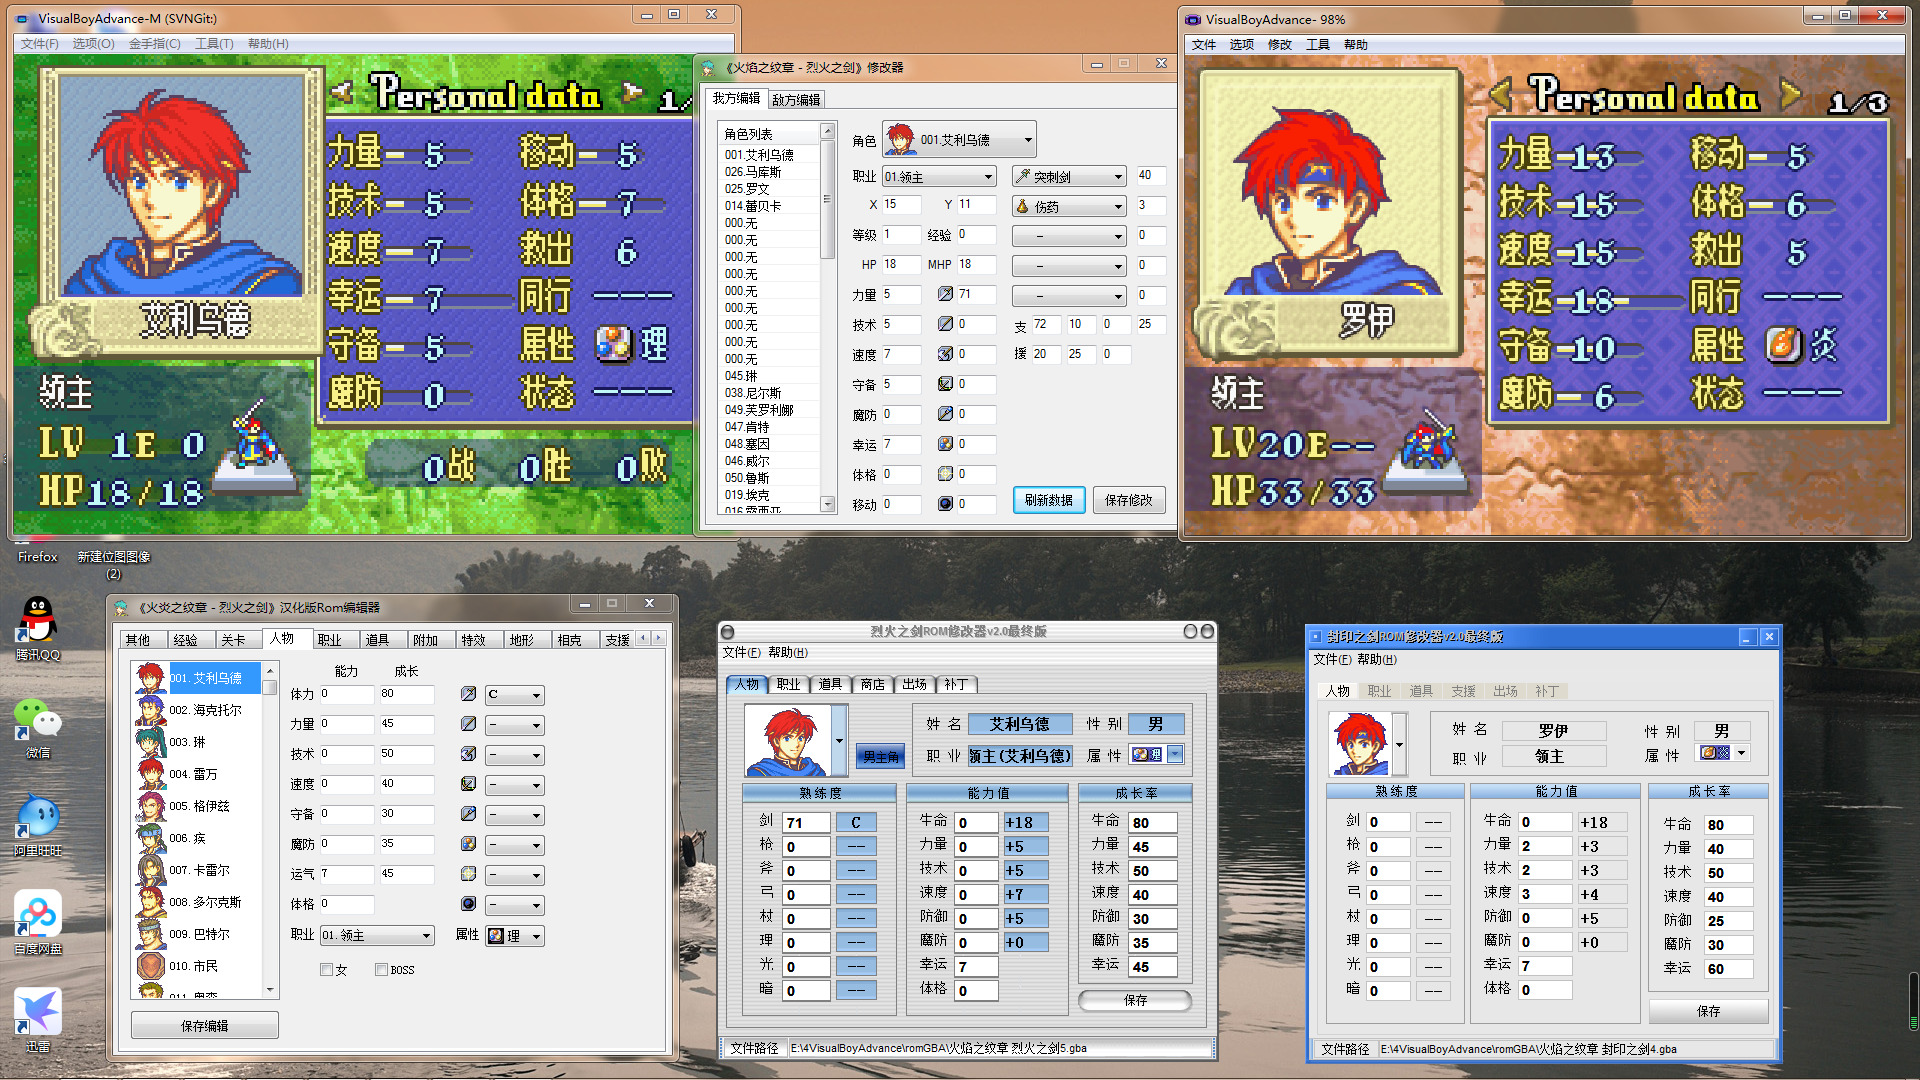Click 角色列表 vertical scrollbar in trainer
The image size is (1920, 1080).
tap(827, 318)
